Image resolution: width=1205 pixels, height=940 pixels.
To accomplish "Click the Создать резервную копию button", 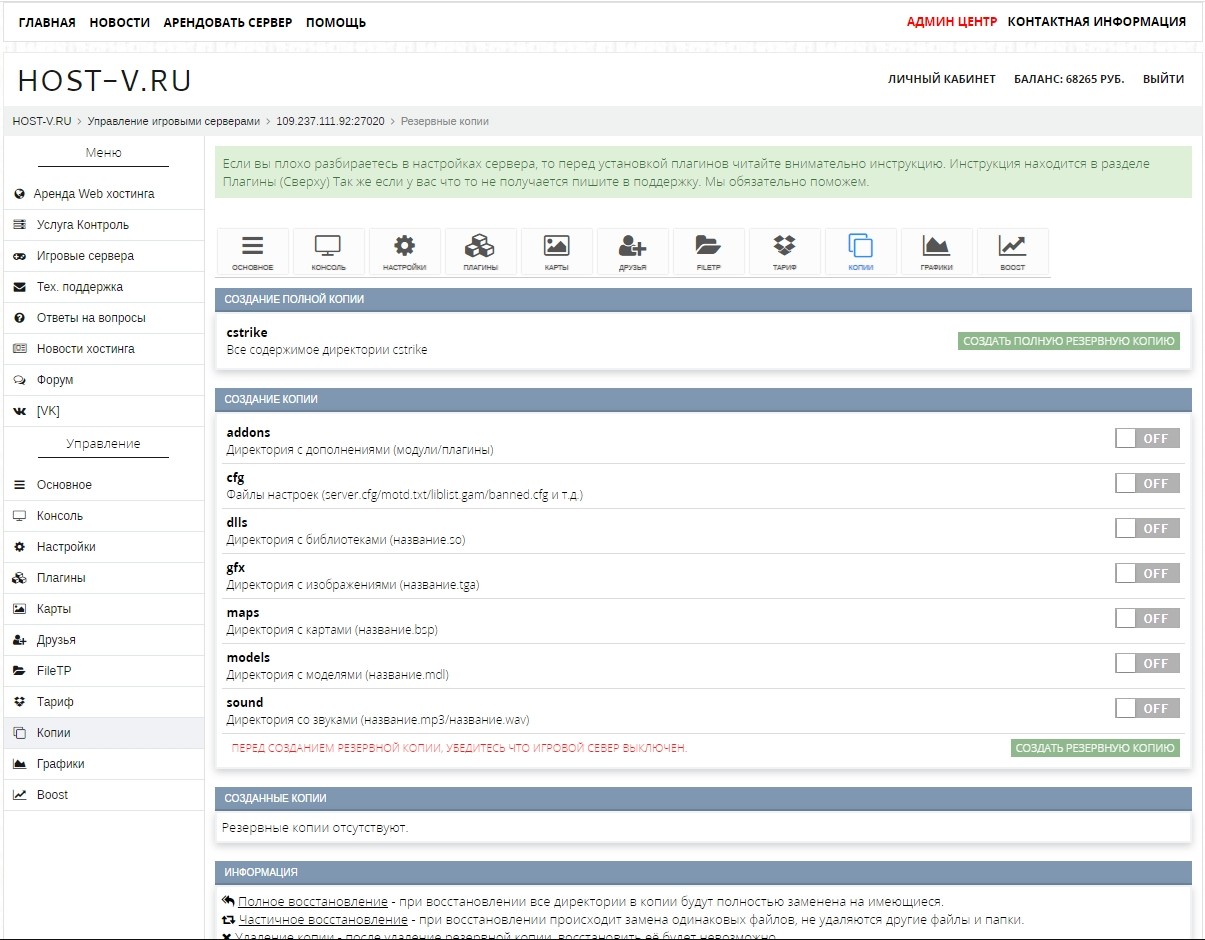I will (1095, 748).
